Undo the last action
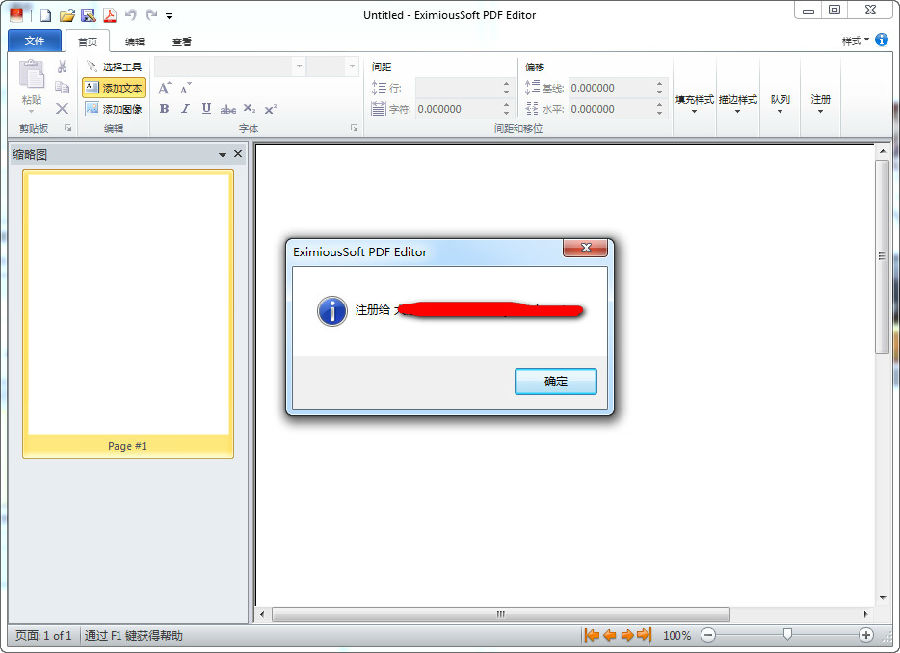The height and width of the screenshot is (653, 900). pyautogui.click(x=131, y=15)
